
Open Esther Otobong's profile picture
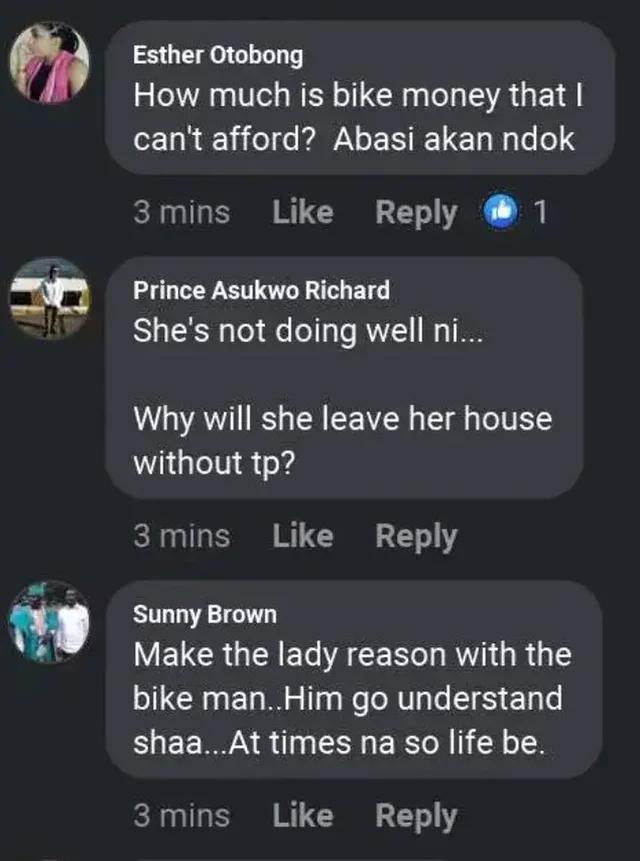[x=49, y=63]
